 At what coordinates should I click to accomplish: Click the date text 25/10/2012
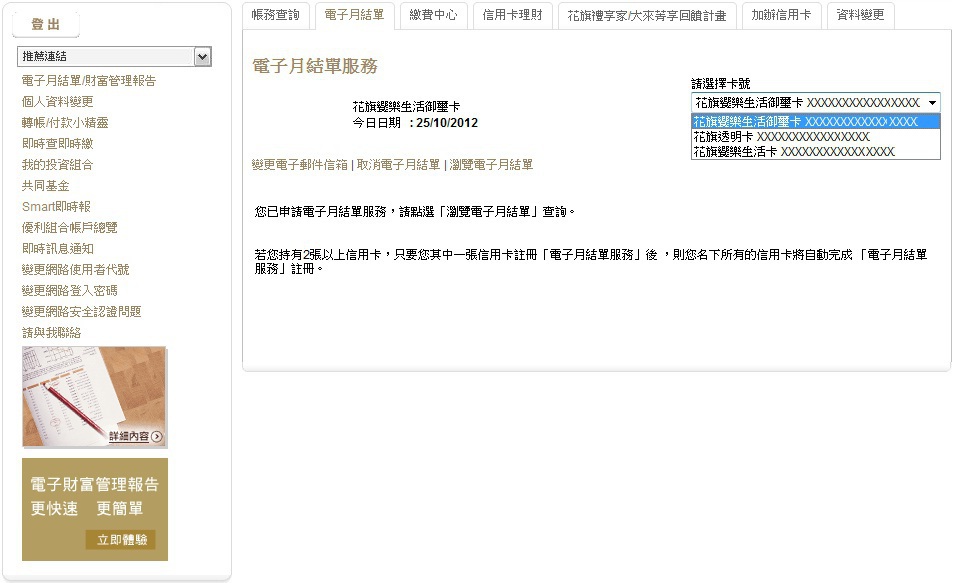(447, 123)
